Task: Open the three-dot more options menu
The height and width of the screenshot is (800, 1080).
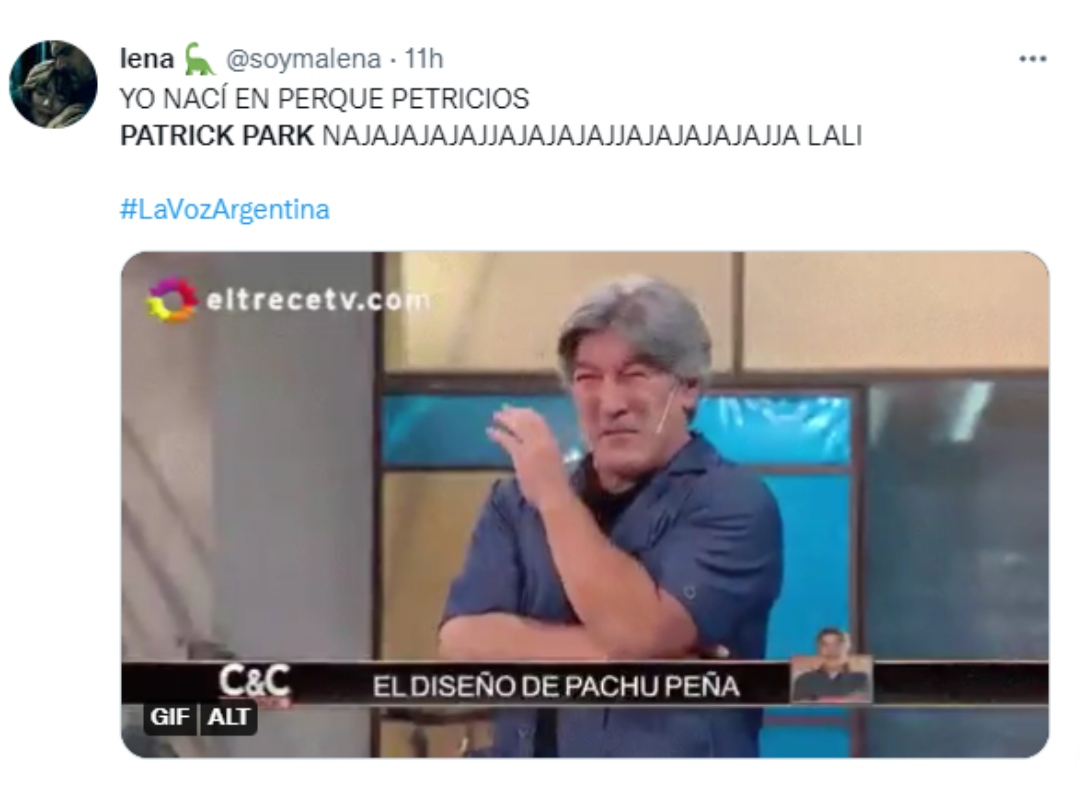Action: click(x=1032, y=59)
